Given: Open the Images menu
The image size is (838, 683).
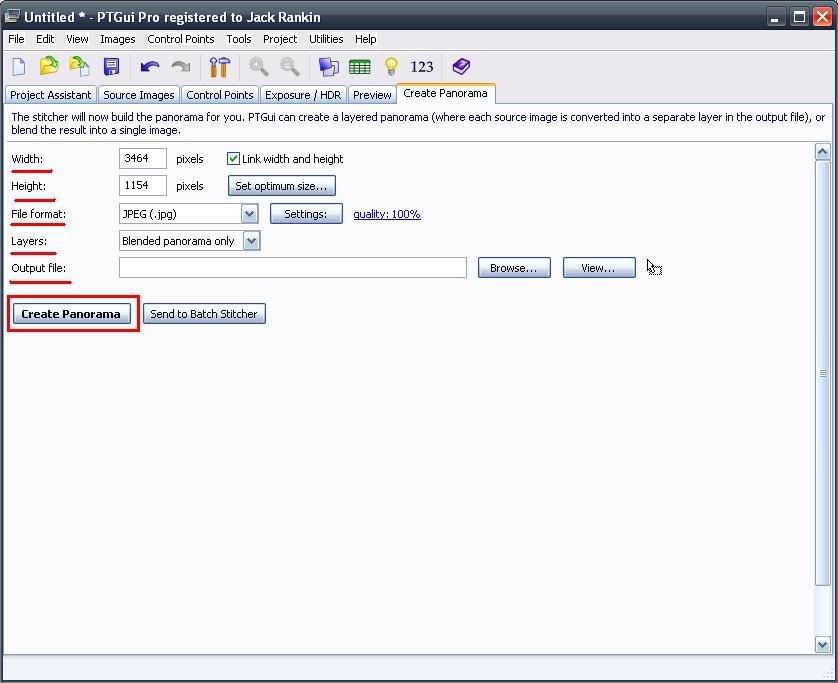Looking at the screenshot, I should pyautogui.click(x=118, y=39).
